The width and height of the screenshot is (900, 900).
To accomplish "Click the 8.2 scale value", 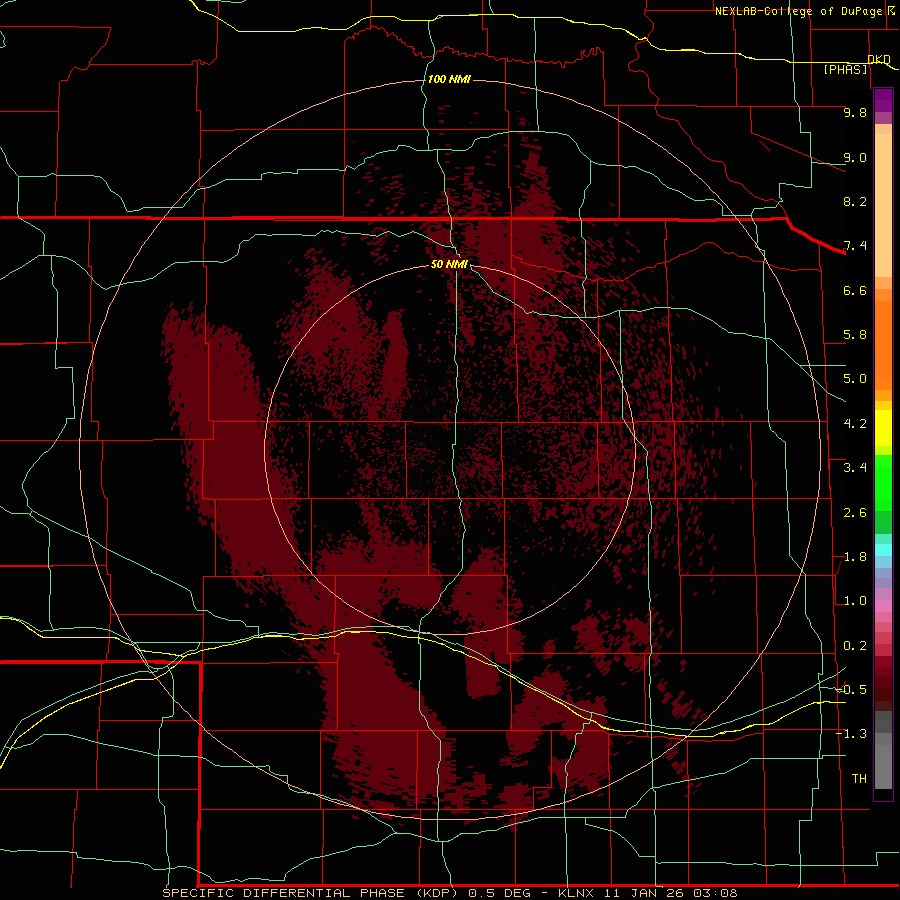I will click(855, 201).
